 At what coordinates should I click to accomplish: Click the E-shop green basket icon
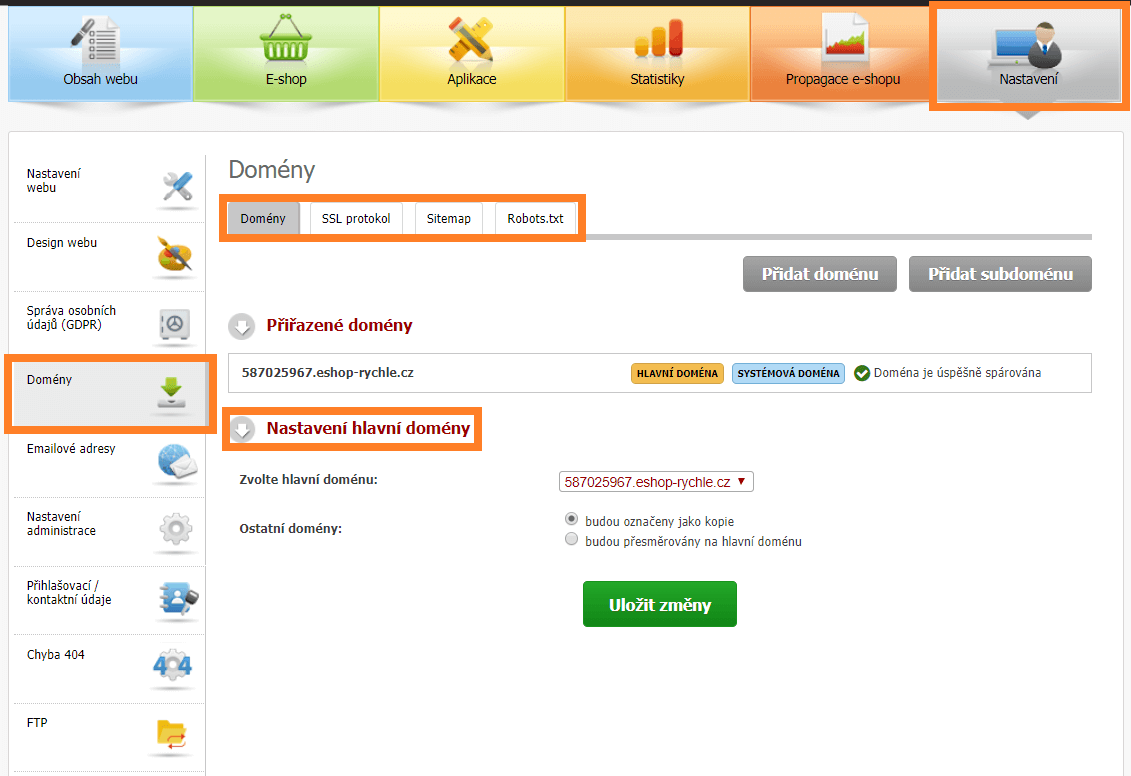[x=286, y=38]
